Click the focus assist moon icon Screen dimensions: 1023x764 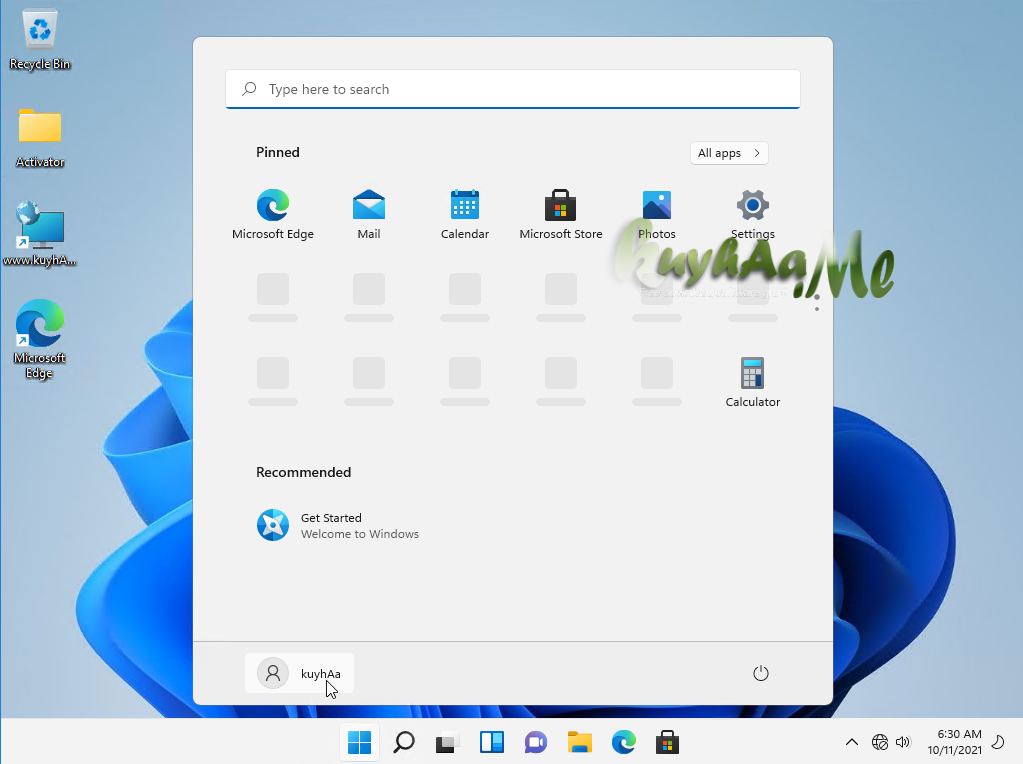click(998, 742)
